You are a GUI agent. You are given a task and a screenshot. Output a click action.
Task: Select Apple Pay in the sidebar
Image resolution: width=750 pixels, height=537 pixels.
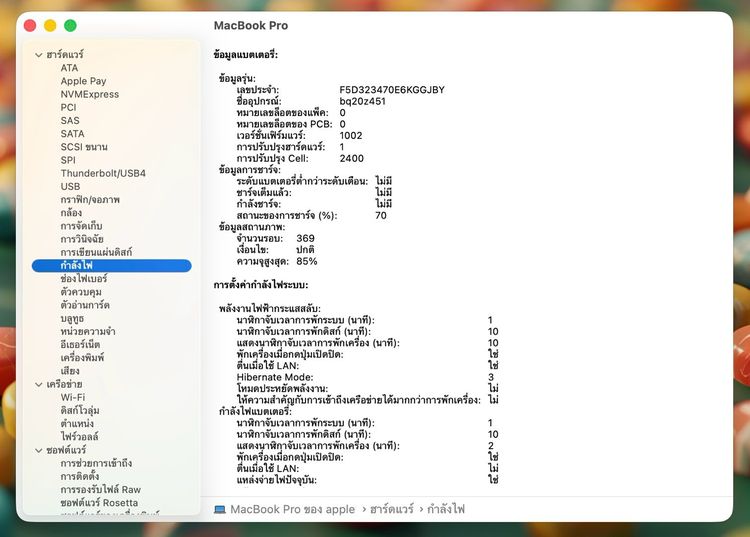click(83, 81)
